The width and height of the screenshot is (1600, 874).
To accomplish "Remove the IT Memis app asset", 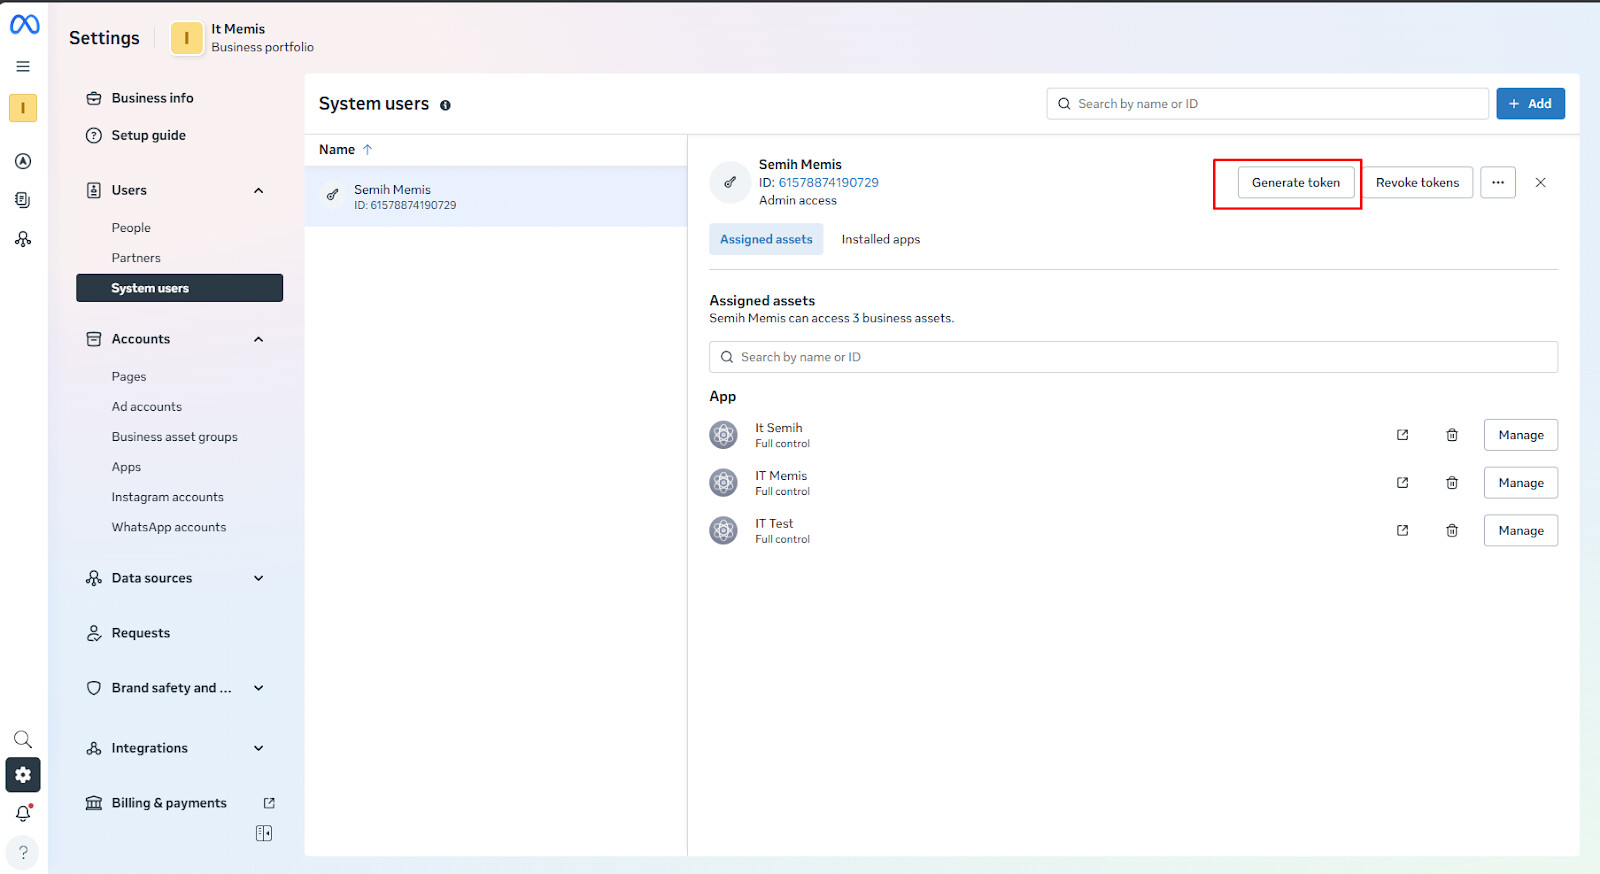I will pyautogui.click(x=1452, y=483).
